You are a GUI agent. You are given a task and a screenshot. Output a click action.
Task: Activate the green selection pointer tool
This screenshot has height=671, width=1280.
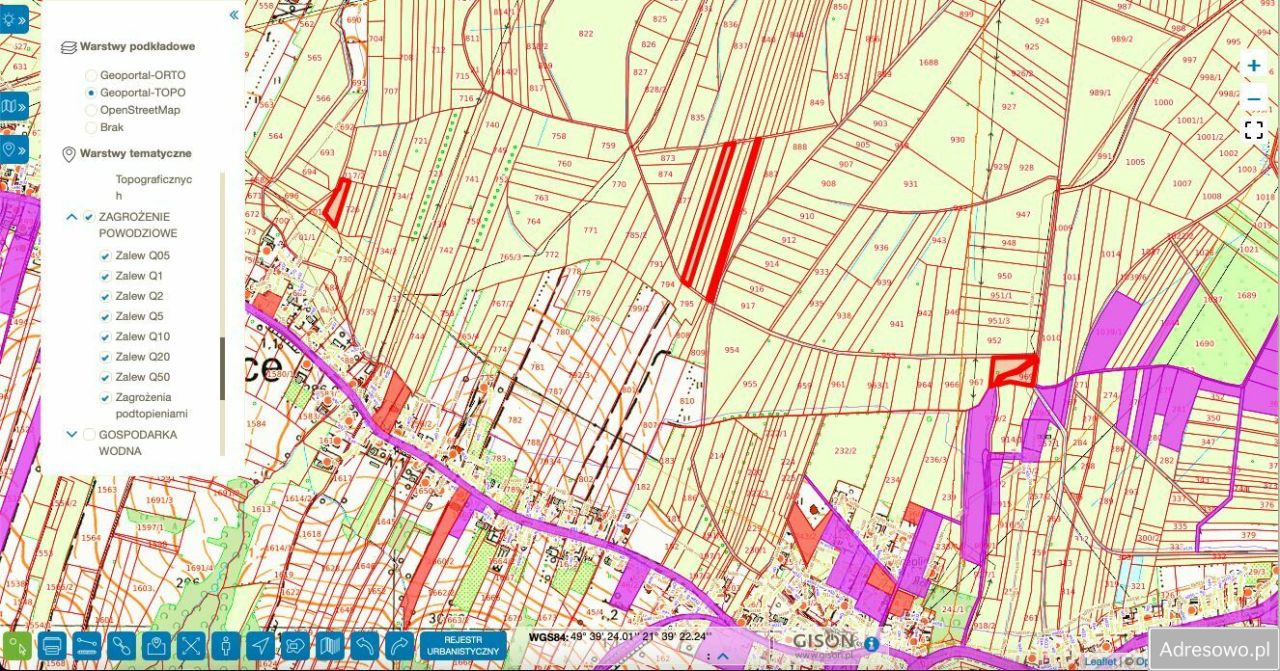18,647
